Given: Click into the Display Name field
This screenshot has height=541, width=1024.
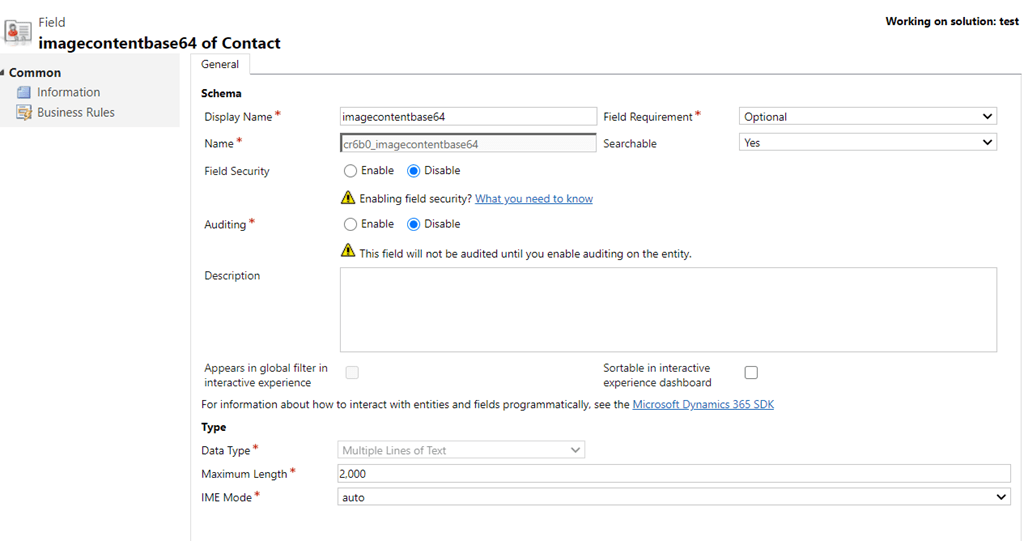Looking at the screenshot, I should click(x=468, y=117).
